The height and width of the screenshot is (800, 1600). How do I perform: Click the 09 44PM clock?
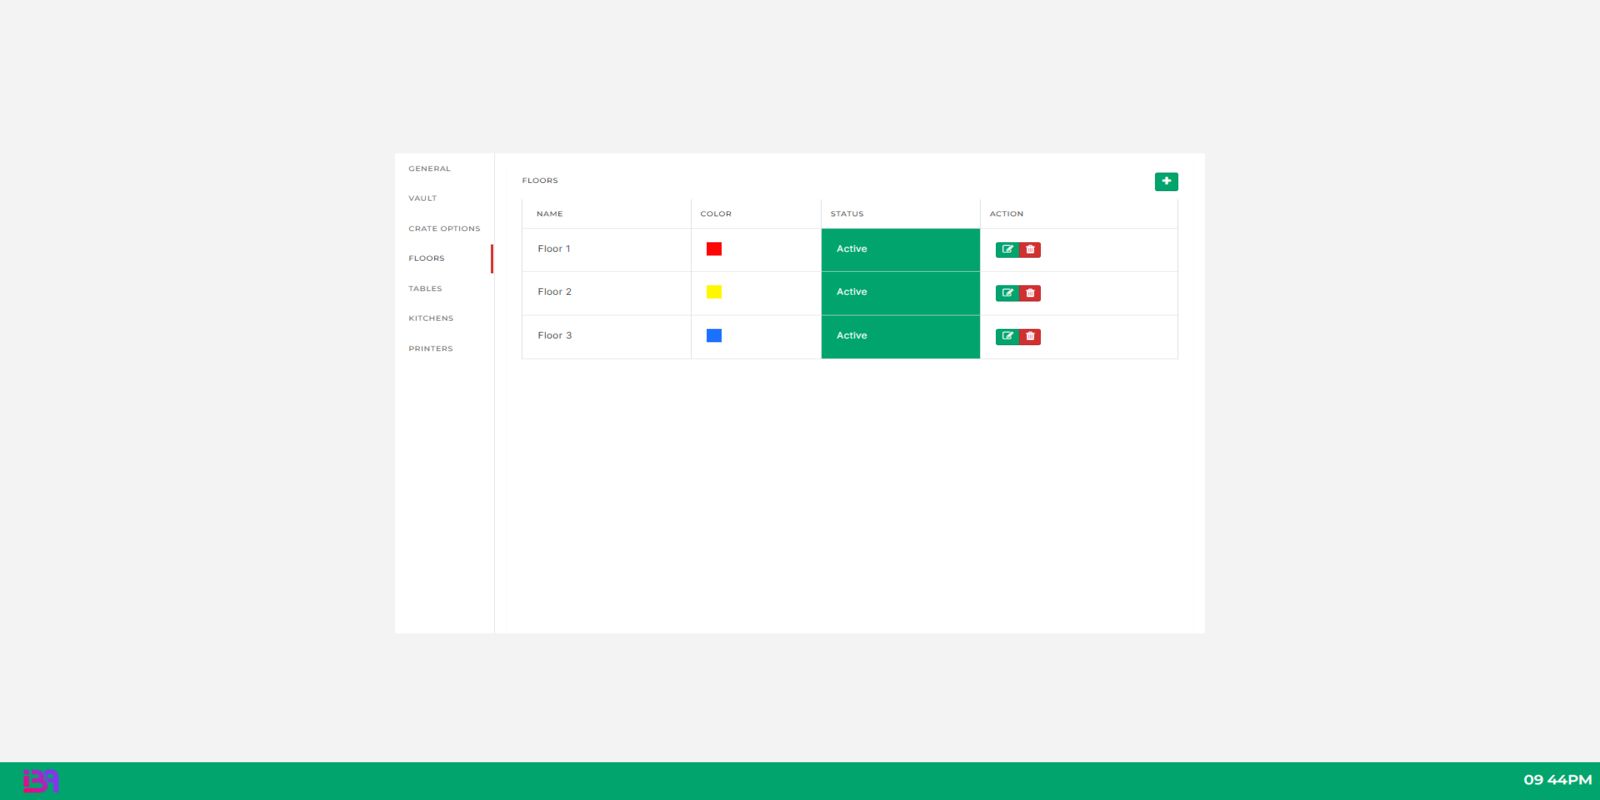coord(1557,780)
